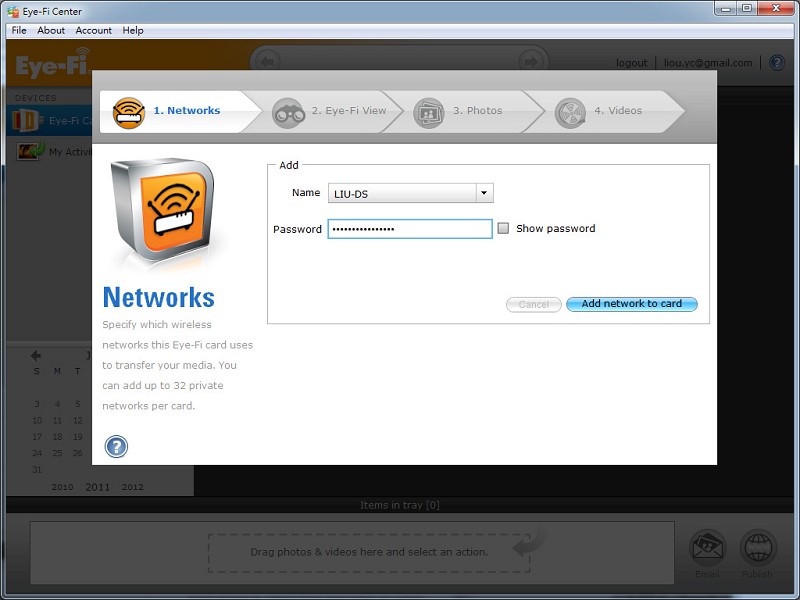Click the drag photos & videos tray area

point(369,552)
